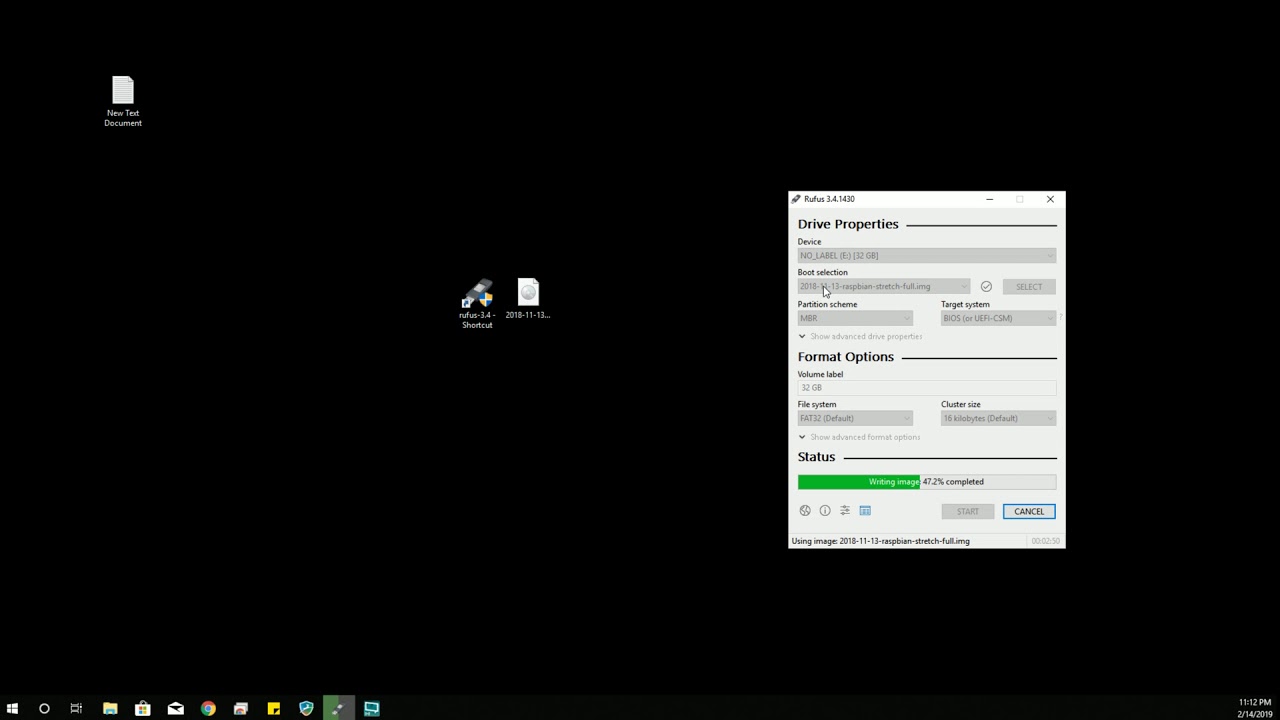This screenshot has height=720, width=1280.
Task: Open rufus-3.4 Shortcut desktop icon
Action: click(x=477, y=304)
